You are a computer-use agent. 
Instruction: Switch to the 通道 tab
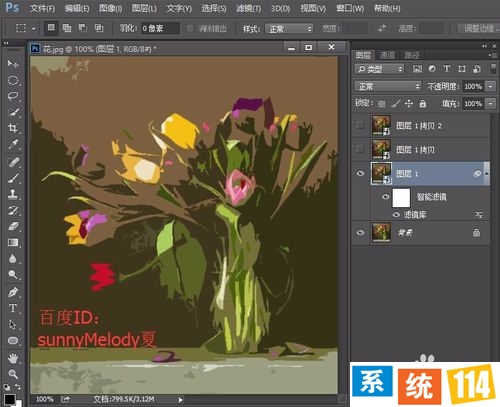[x=387, y=55]
